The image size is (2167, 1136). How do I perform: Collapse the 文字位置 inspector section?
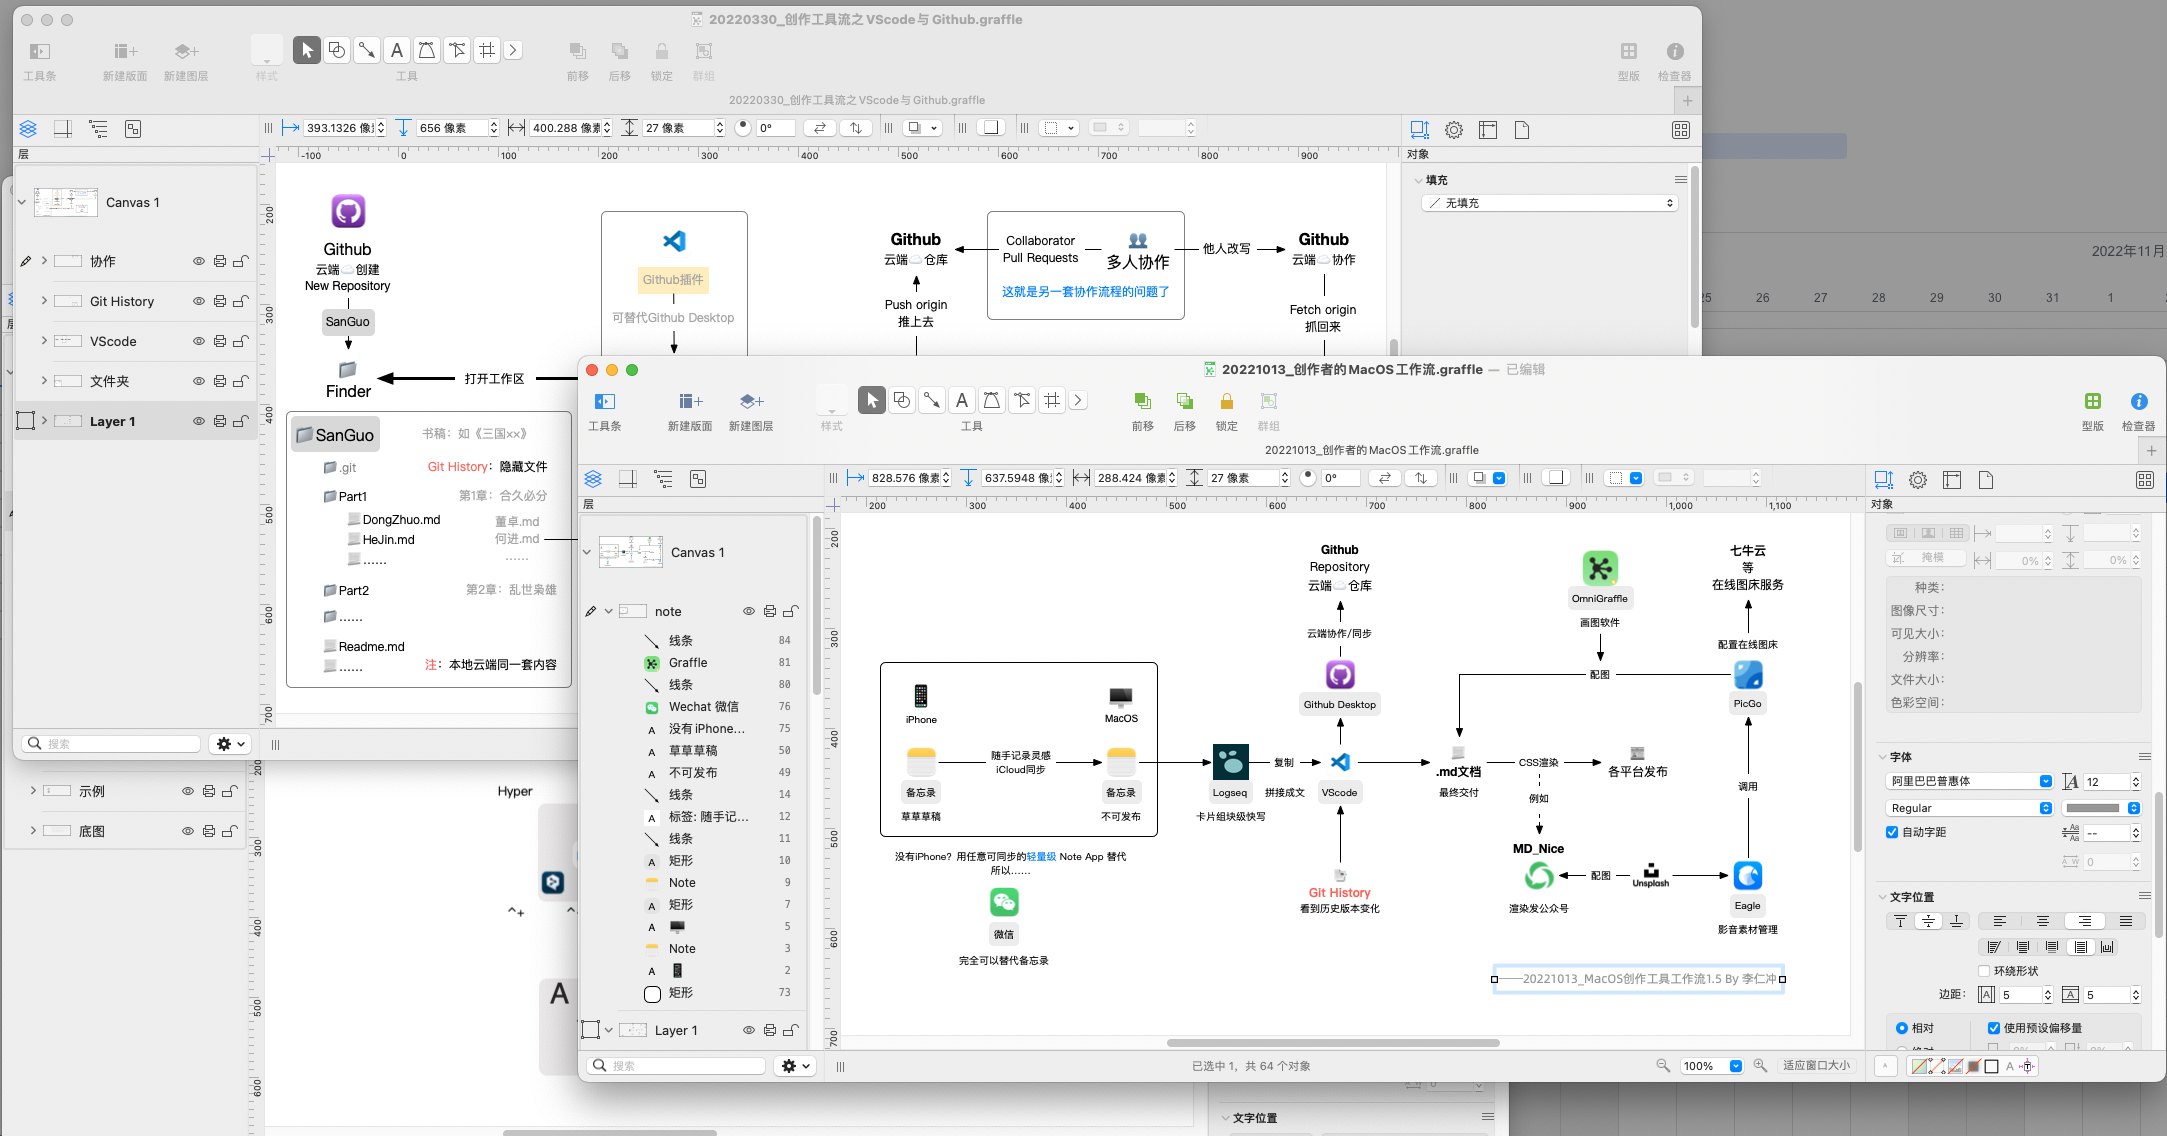1882,897
